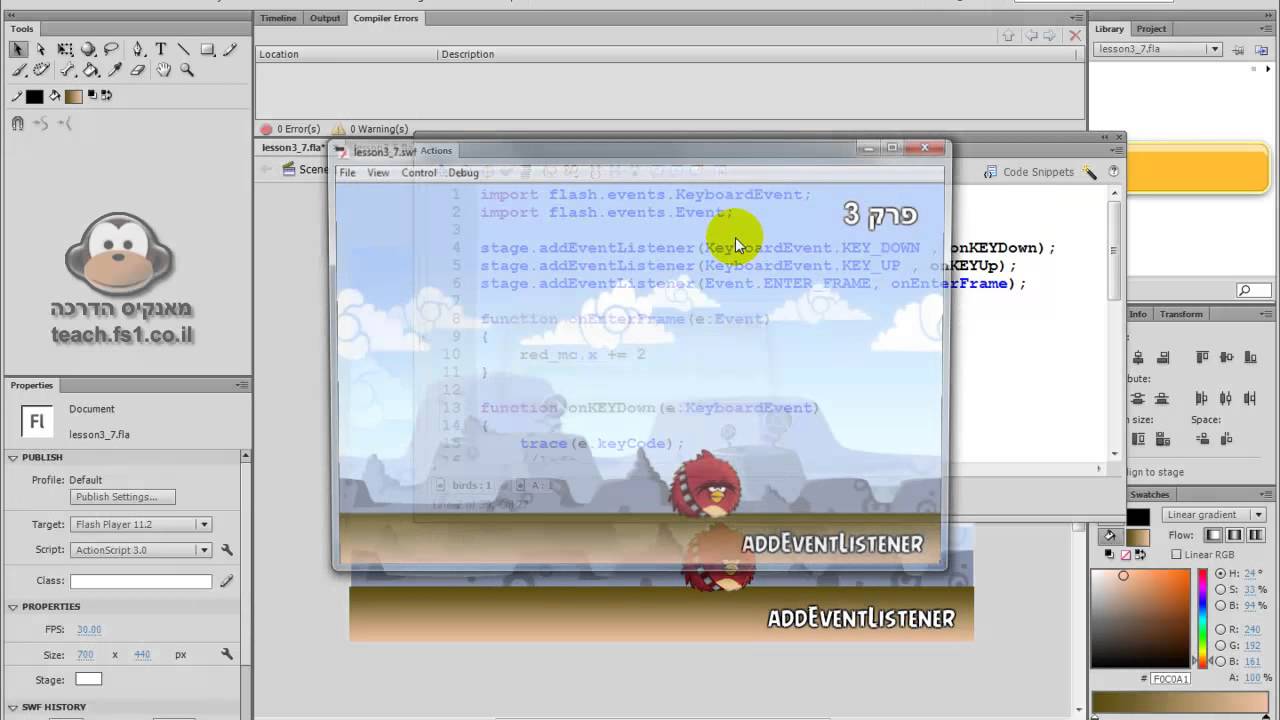Choose the Eraser tool
1280x720 pixels.
138,70
